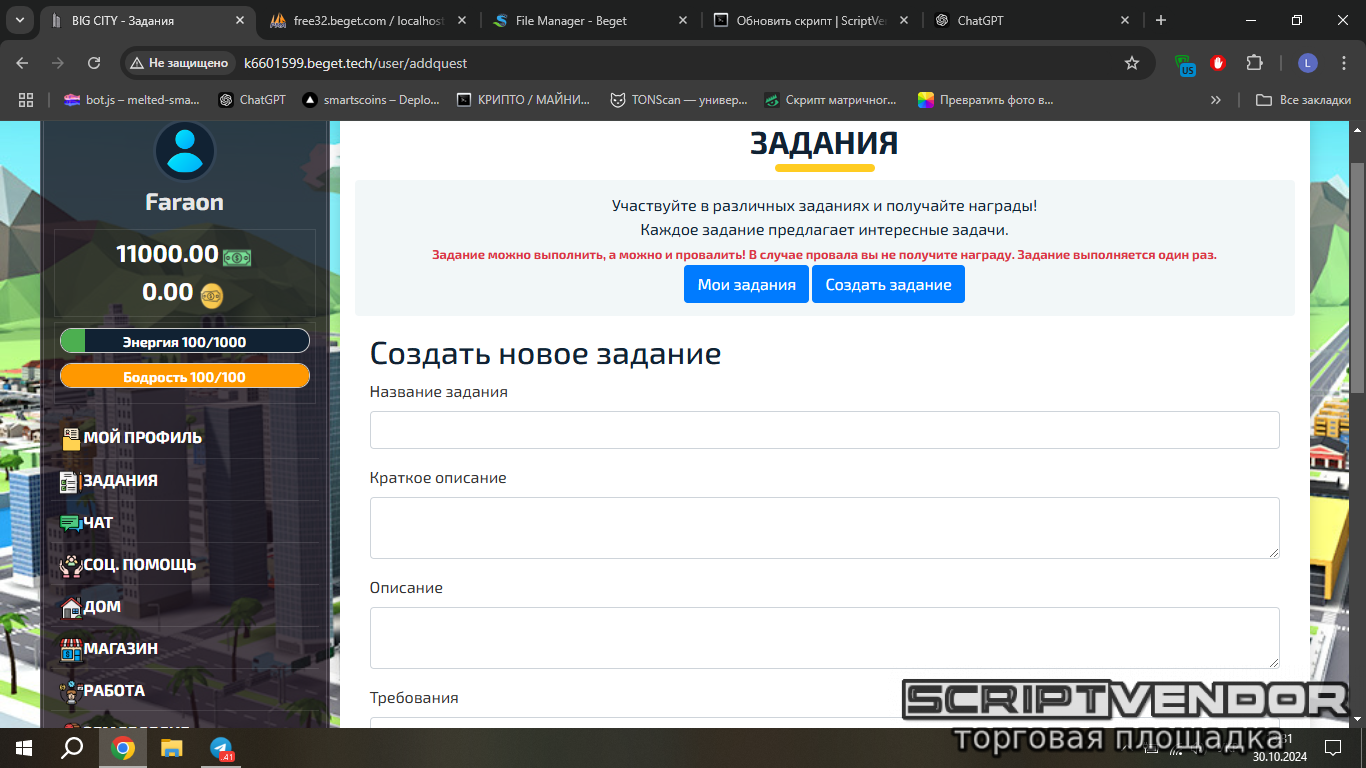The height and width of the screenshot is (768, 1366).
Task: Click the red hand extension icon
Action: [x=1218, y=63]
